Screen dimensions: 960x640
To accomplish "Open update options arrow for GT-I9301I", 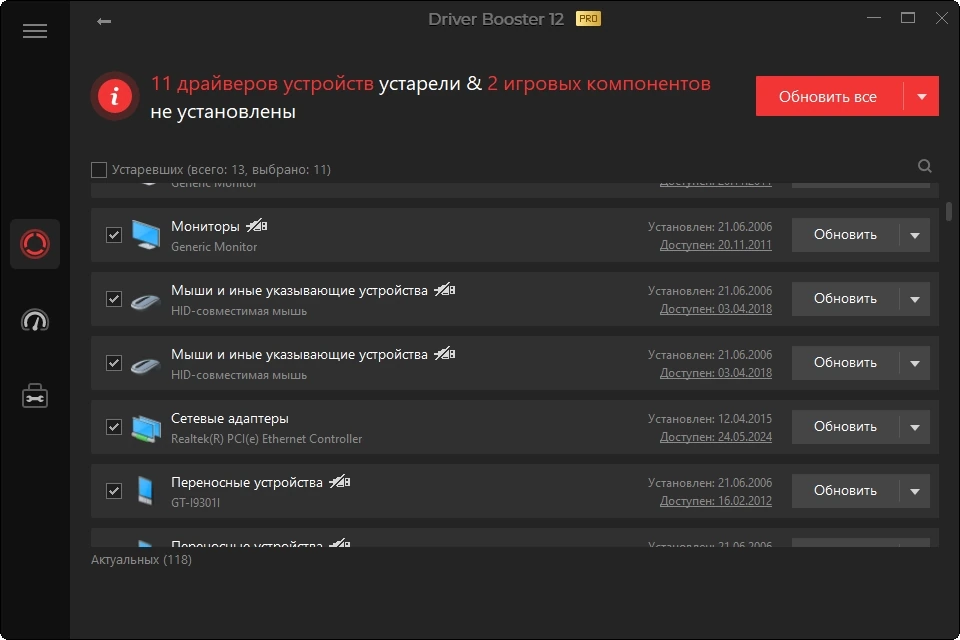I will pos(915,491).
